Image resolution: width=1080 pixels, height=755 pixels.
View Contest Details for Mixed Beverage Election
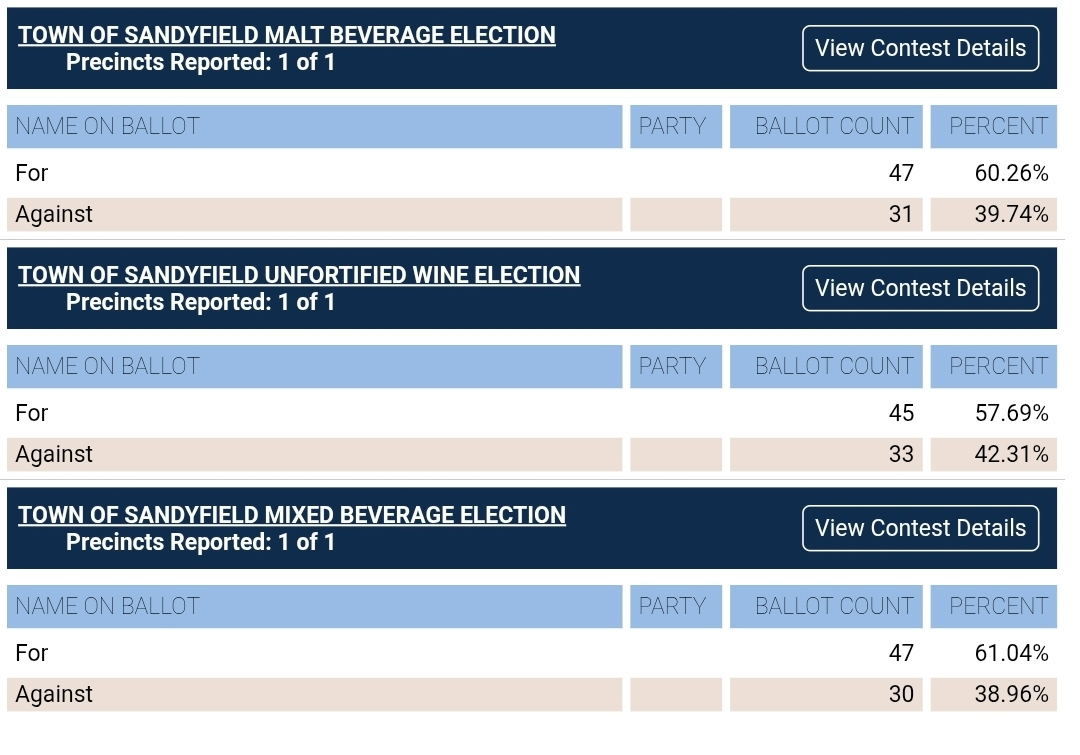click(x=920, y=528)
